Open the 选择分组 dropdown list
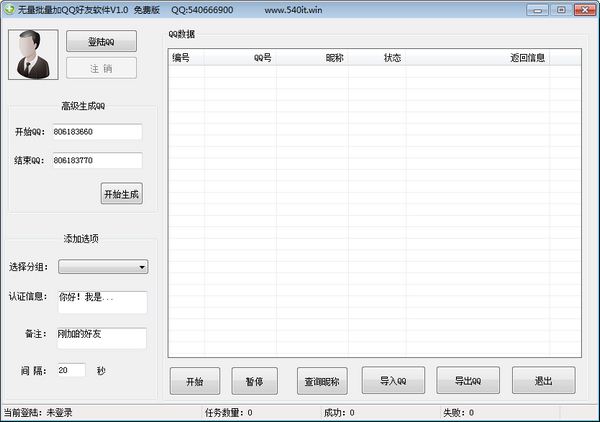The width and height of the screenshot is (600, 422). (x=103, y=267)
